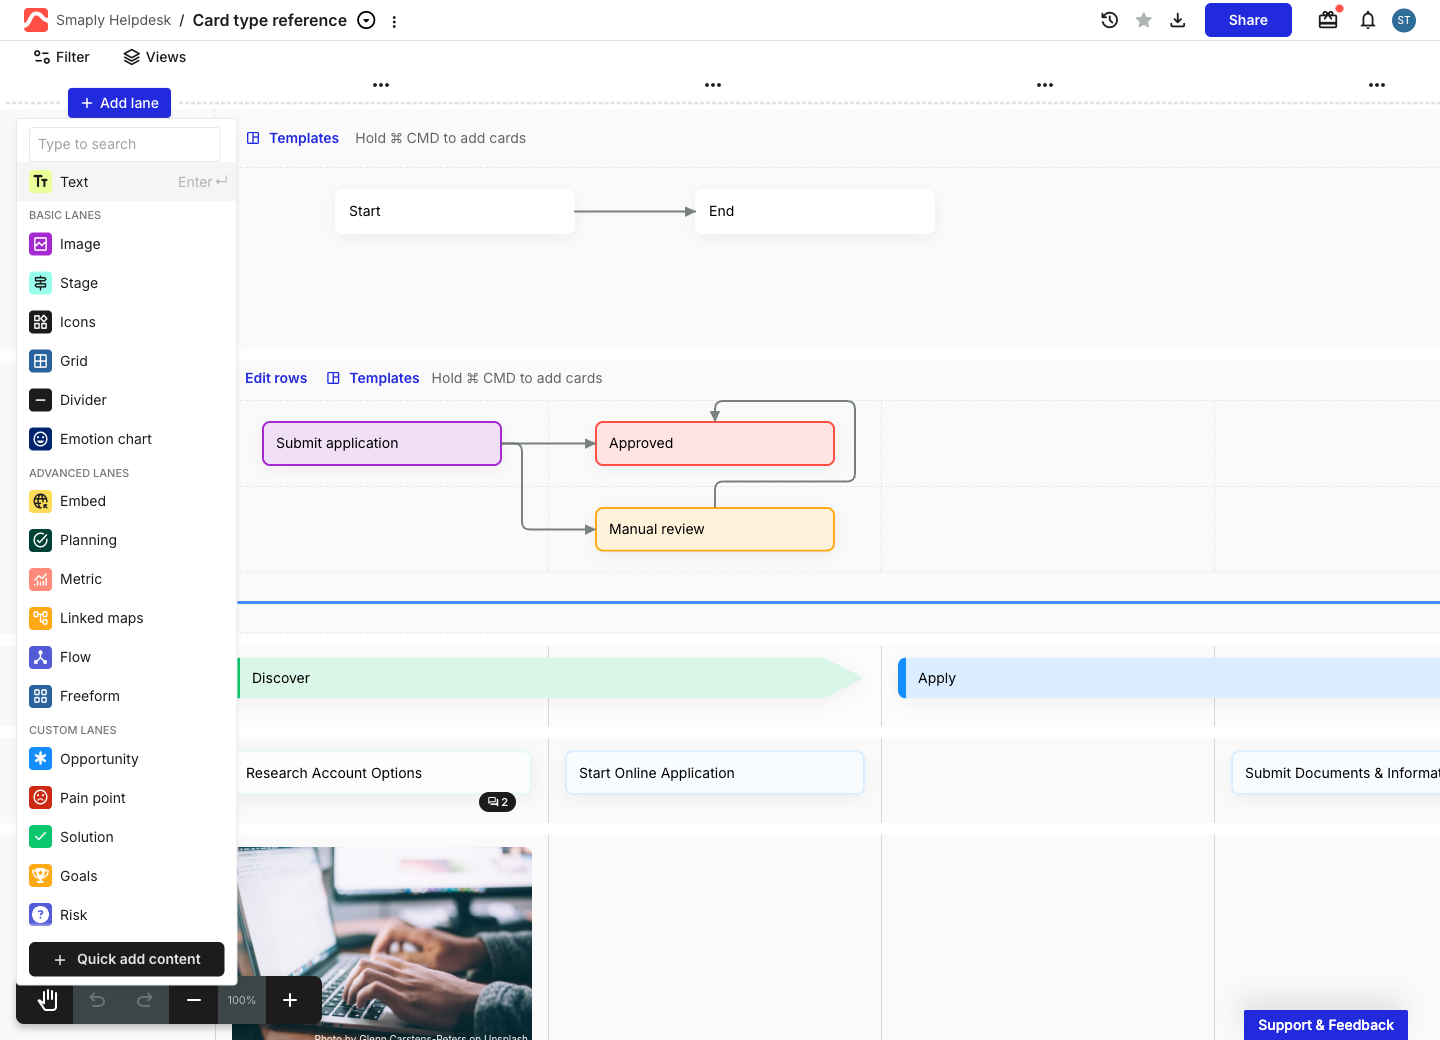Click Quick add content button

(x=127, y=959)
